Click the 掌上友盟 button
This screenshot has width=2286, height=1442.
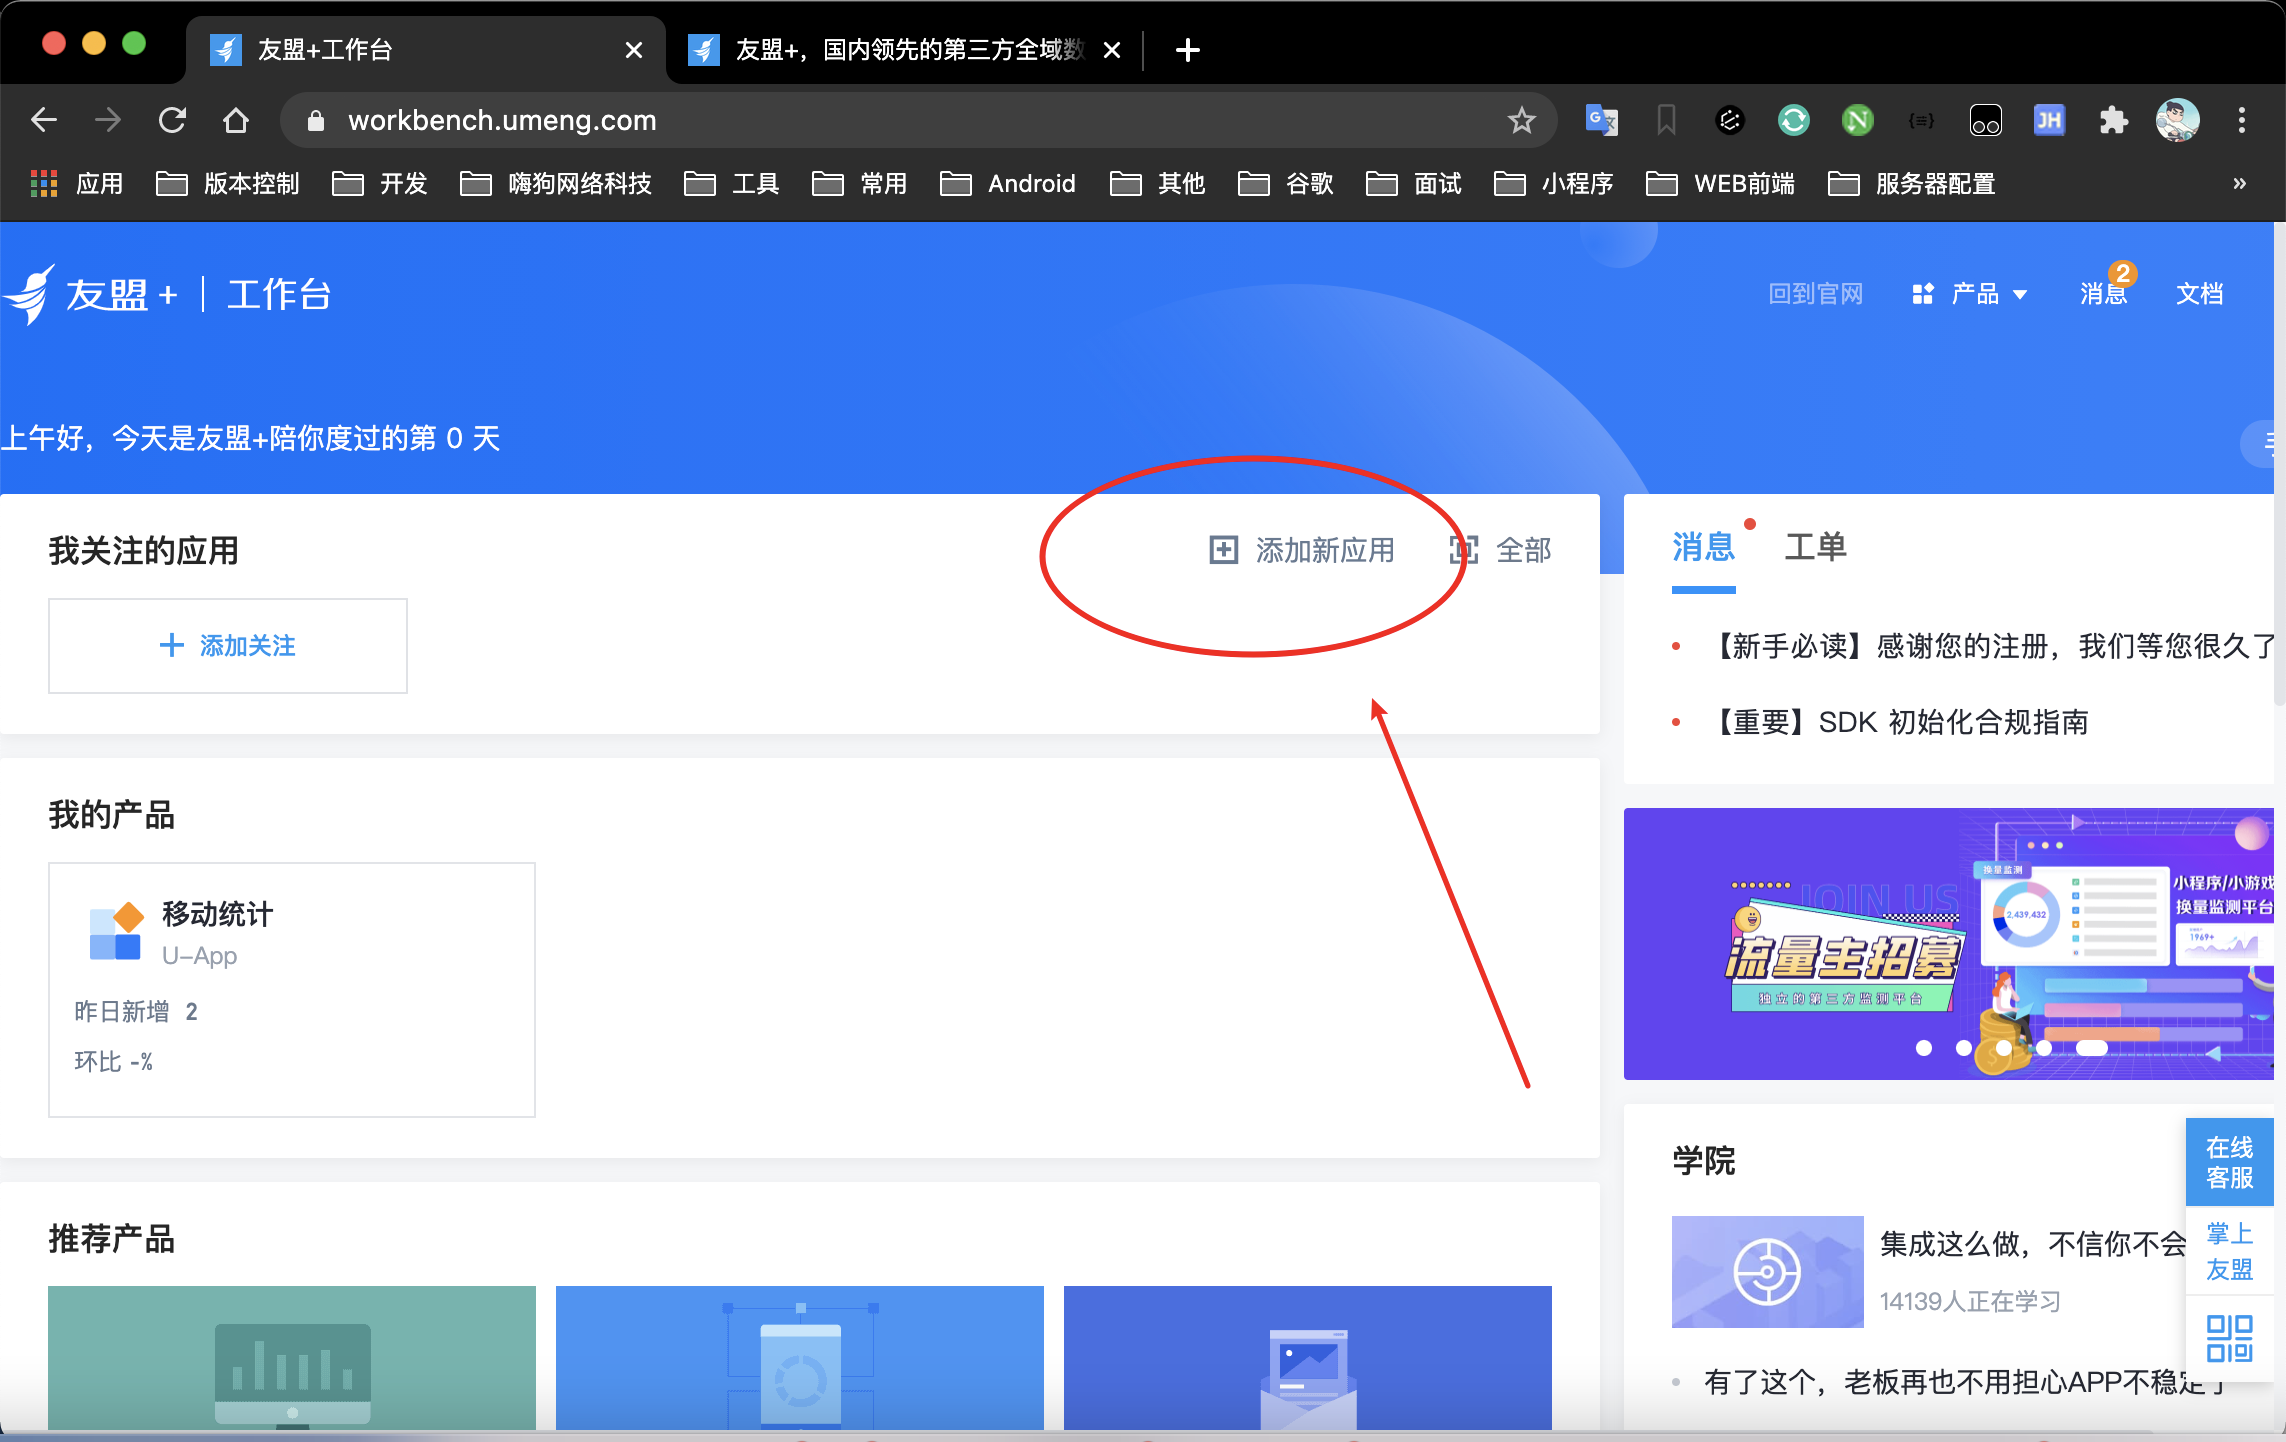pyautogui.click(x=2230, y=1251)
